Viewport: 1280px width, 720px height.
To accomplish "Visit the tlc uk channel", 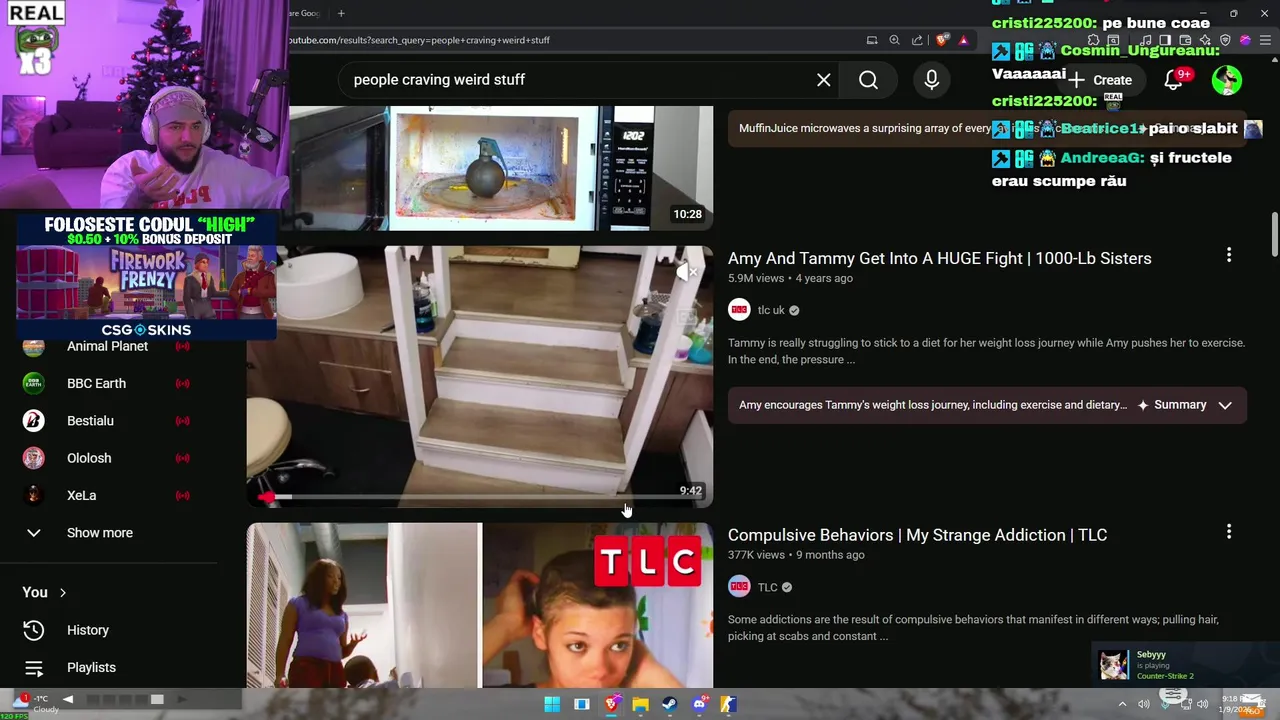I will (x=771, y=310).
